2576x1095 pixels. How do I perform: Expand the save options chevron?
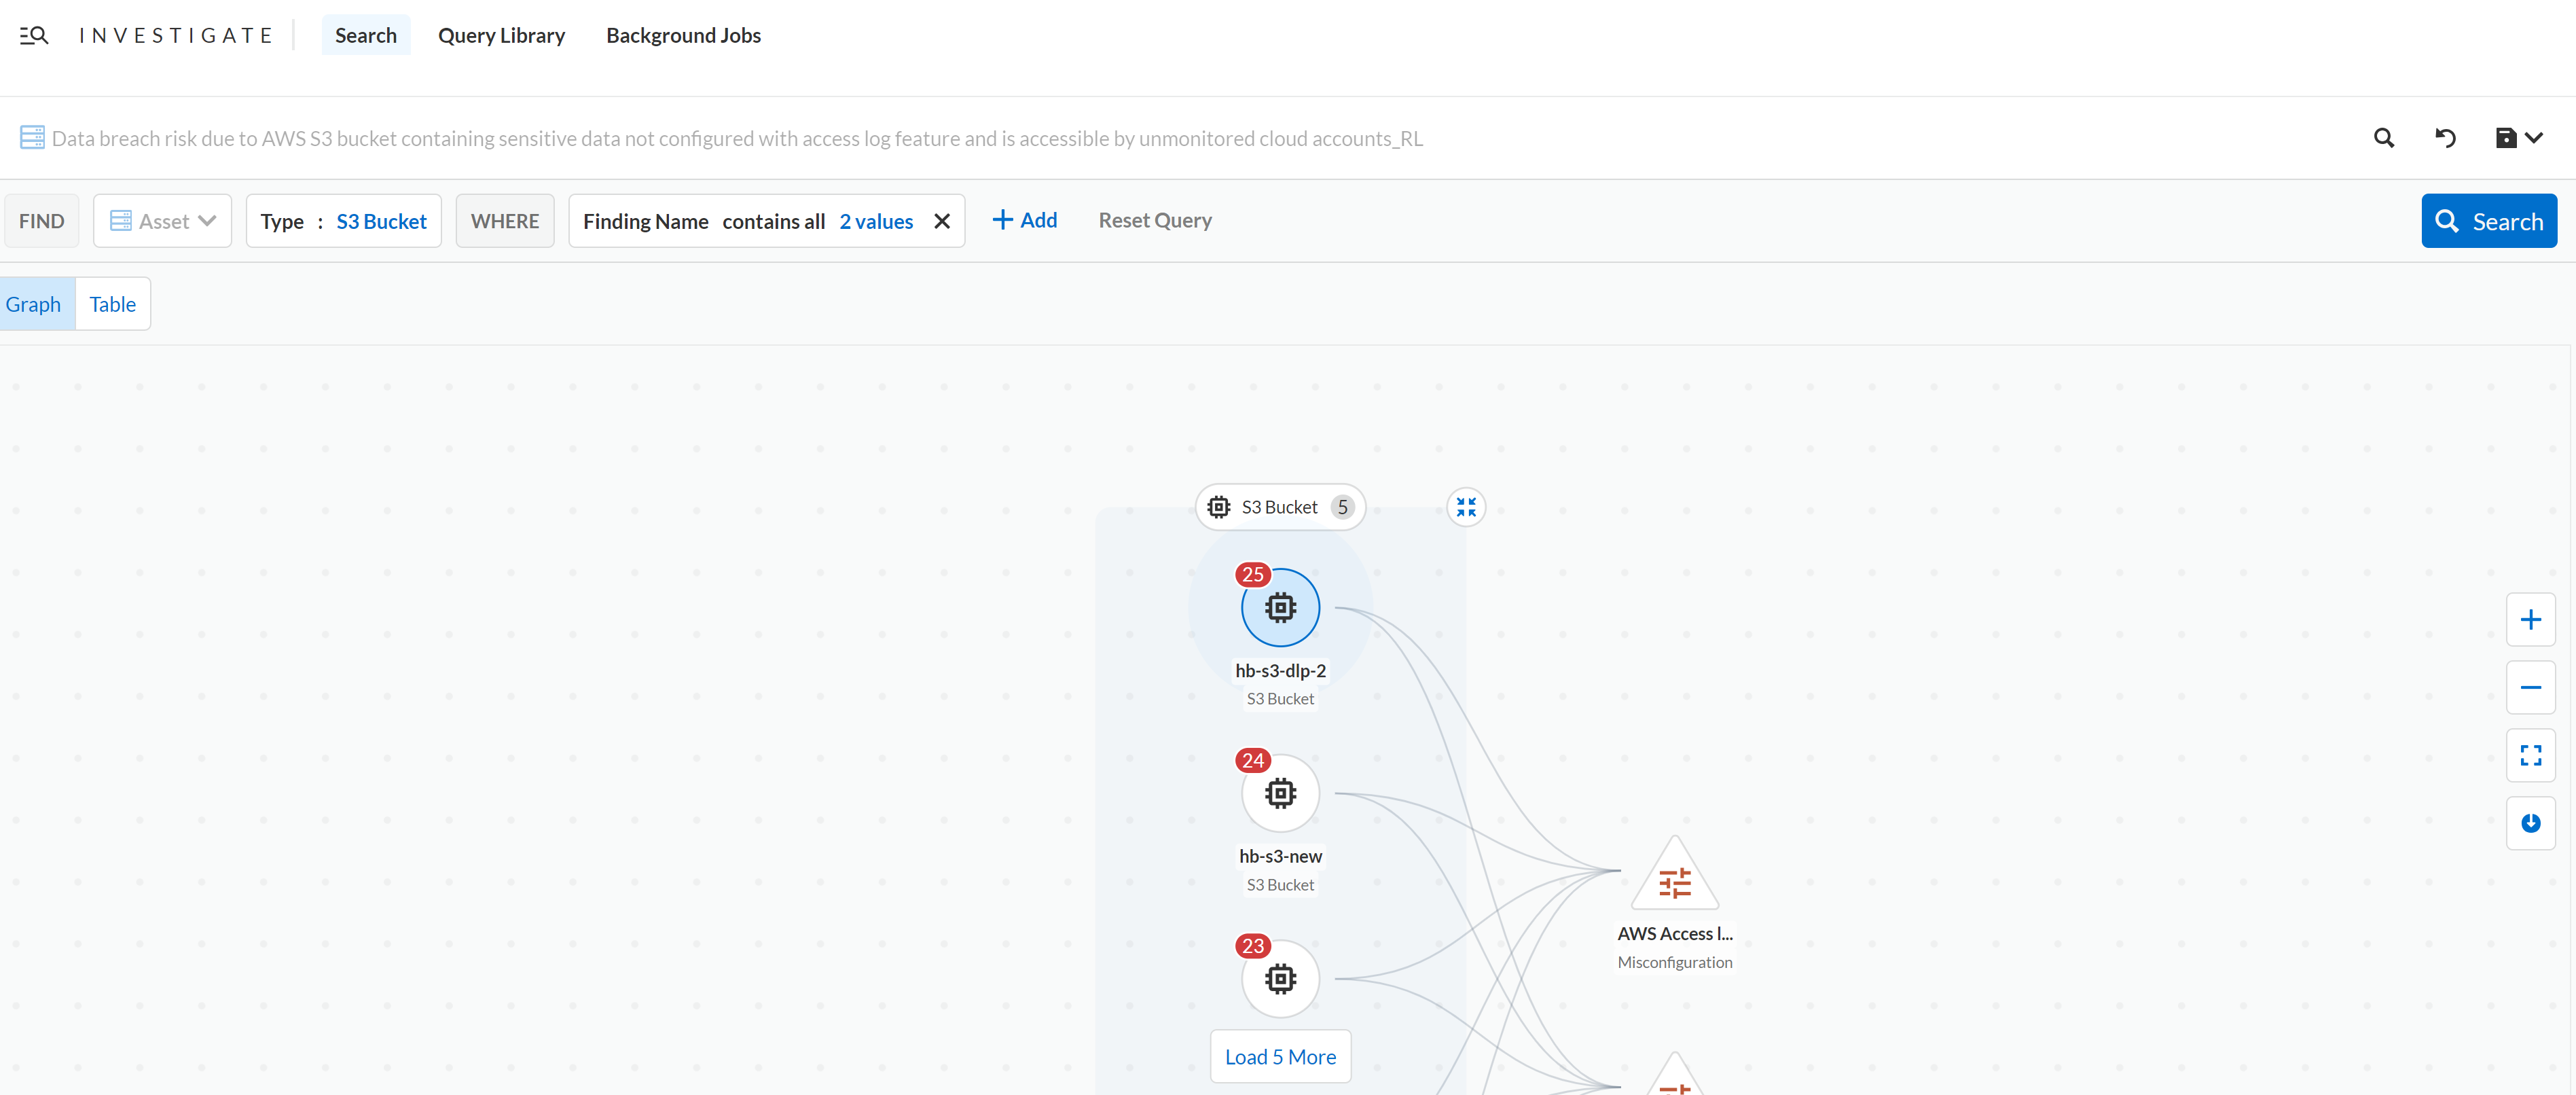(2534, 138)
